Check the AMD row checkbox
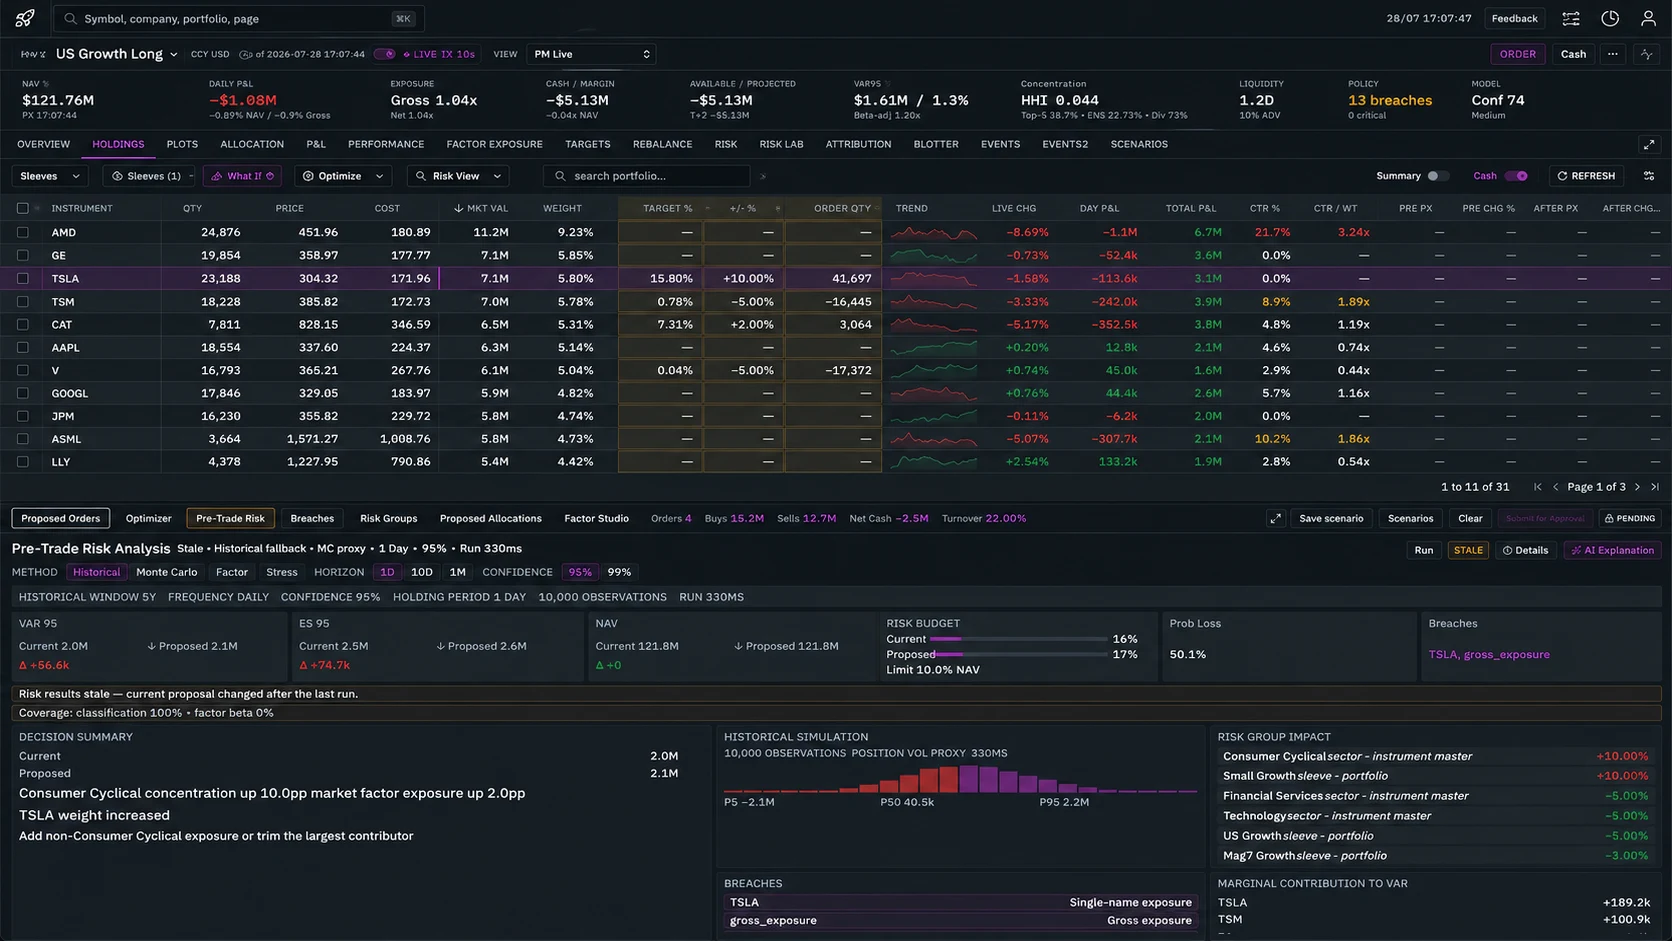Screen dimensions: 1672x941 point(23,232)
